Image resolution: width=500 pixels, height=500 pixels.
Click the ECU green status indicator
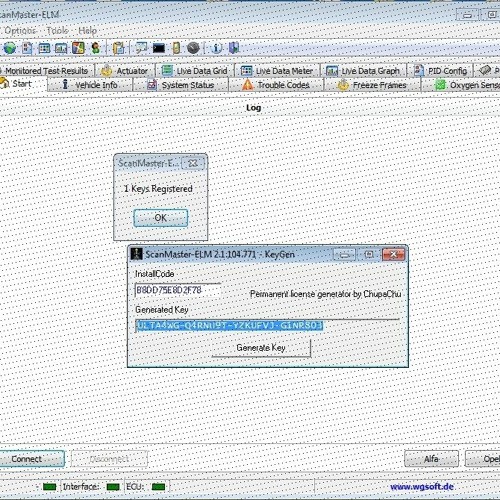(158, 487)
